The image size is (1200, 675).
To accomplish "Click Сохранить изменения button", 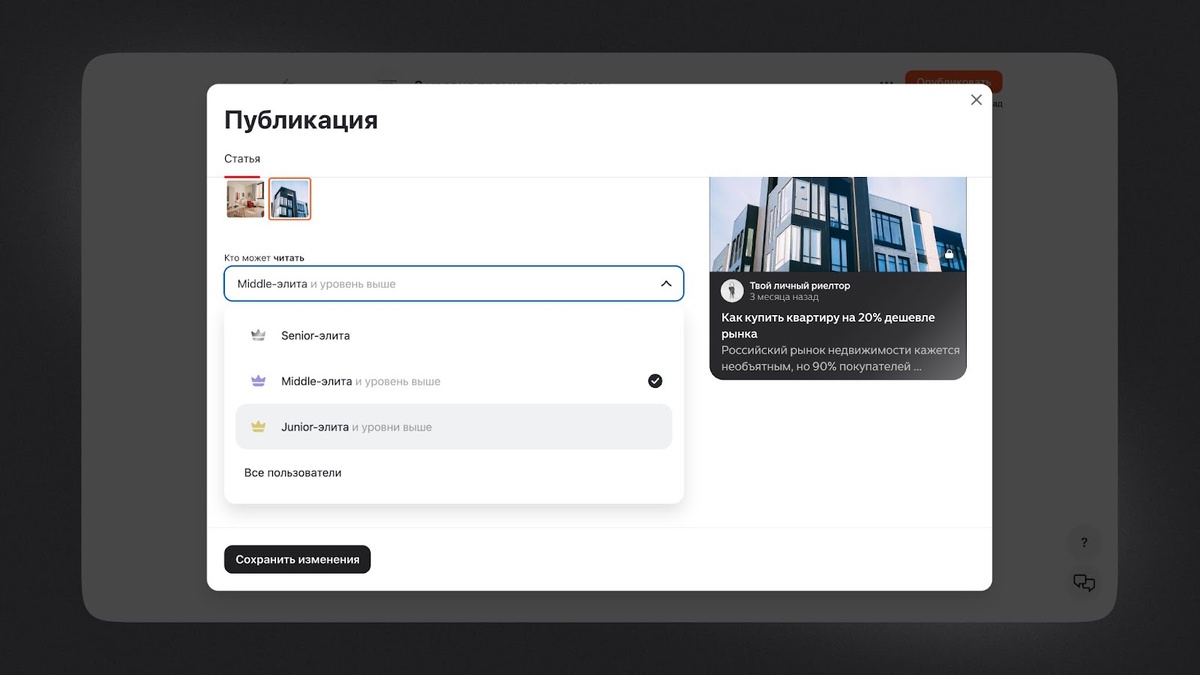I will click(x=297, y=559).
